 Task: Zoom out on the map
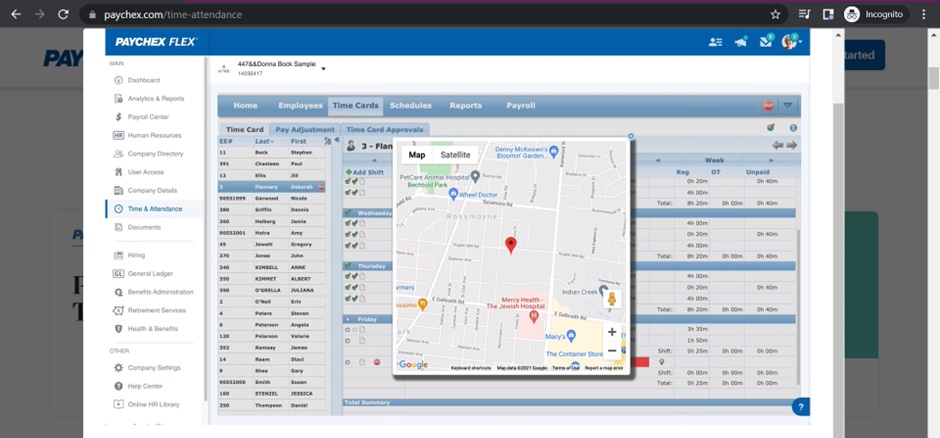point(612,351)
